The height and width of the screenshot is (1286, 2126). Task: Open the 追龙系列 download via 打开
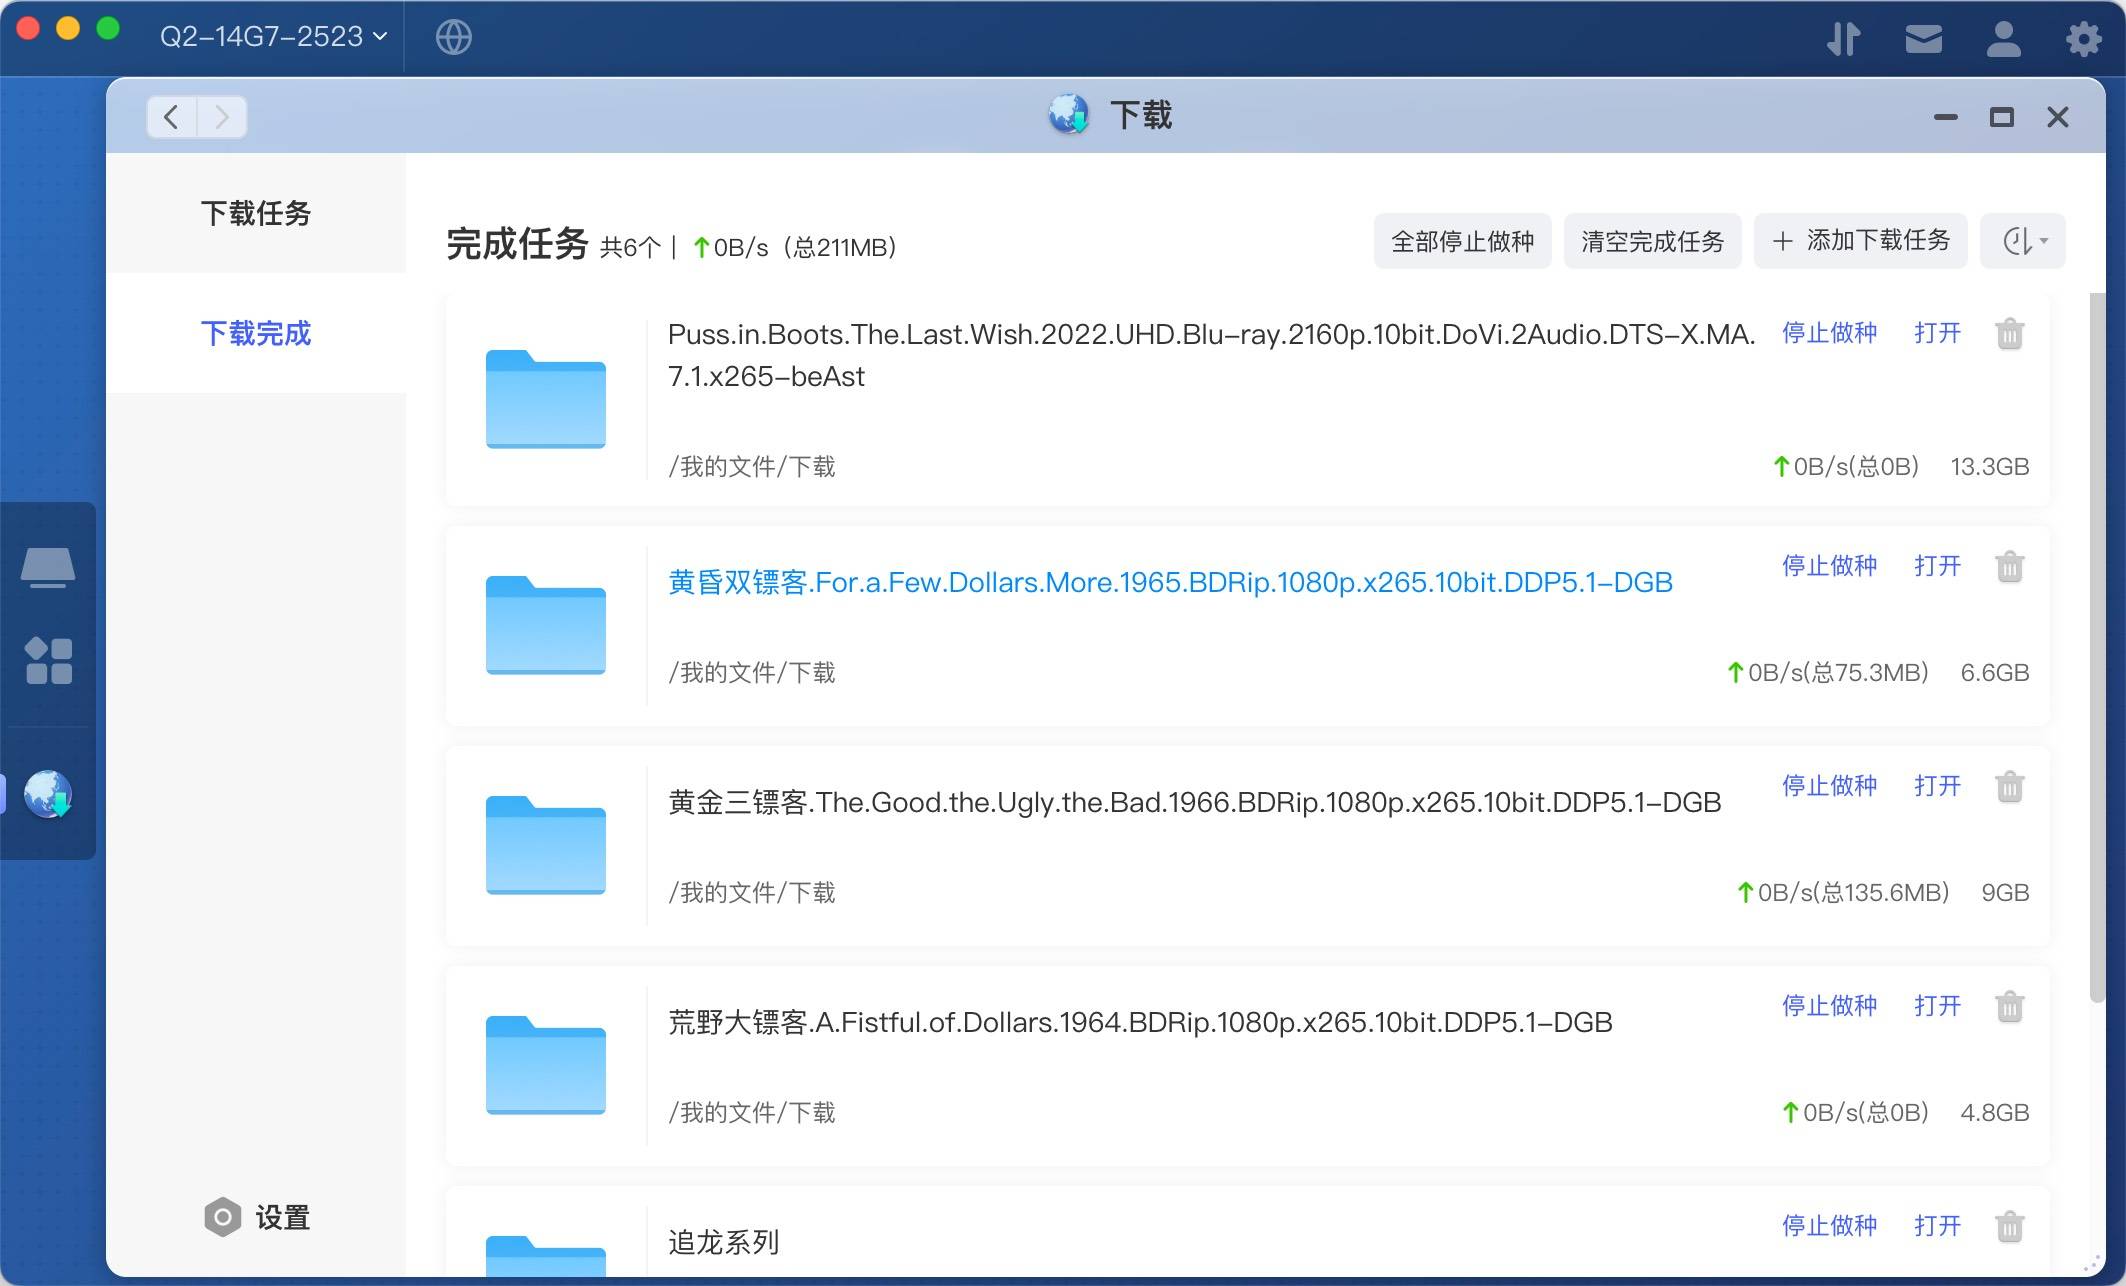pyautogui.click(x=1937, y=1226)
